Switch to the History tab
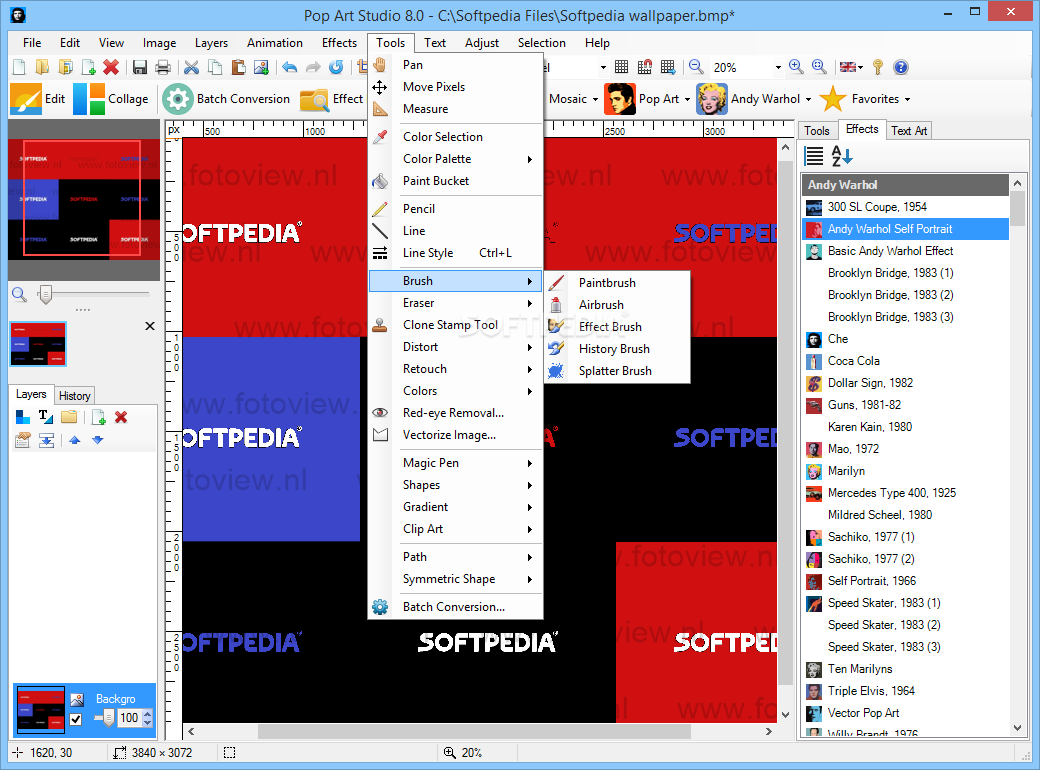The image size is (1040, 770). click(x=74, y=396)
